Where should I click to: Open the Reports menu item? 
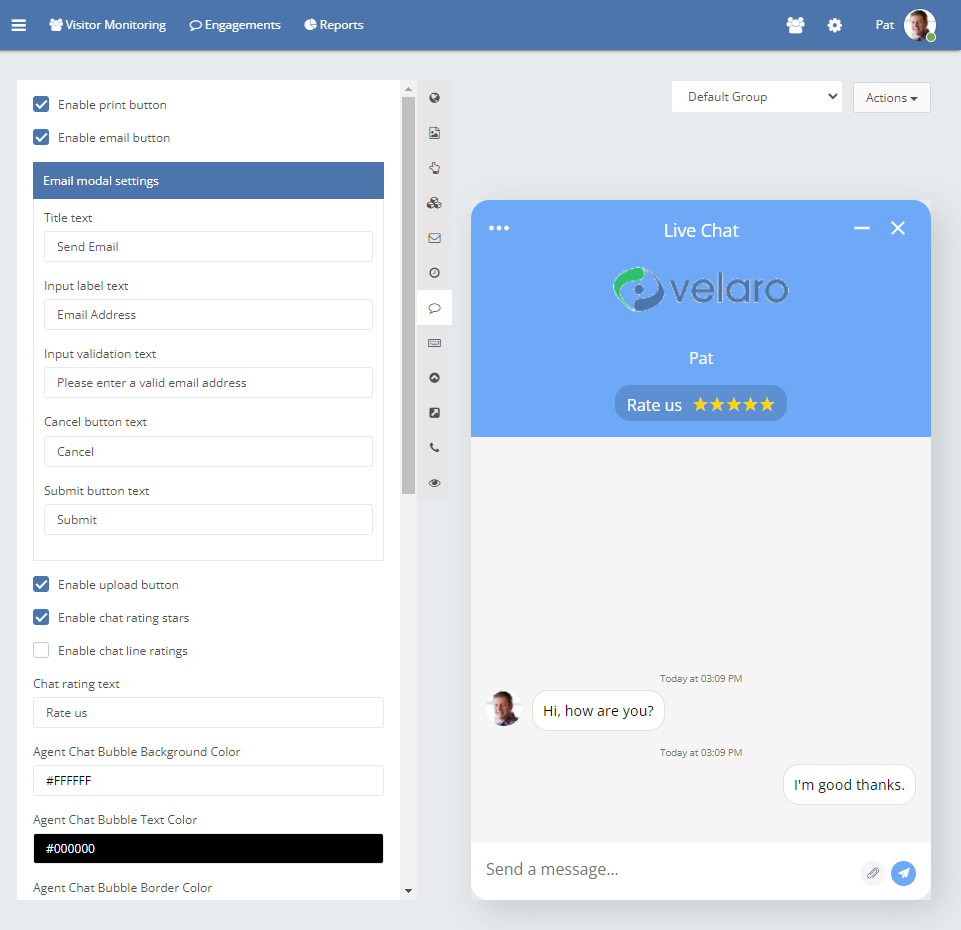click(x=334, y=25)
